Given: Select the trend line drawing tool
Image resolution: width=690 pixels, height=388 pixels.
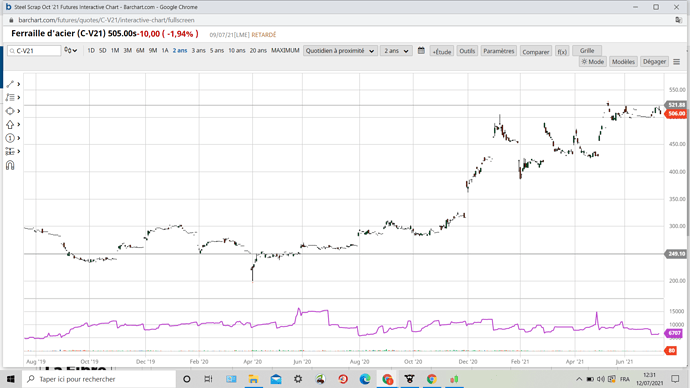Looking at the screenshot, I should tap(10, 84).
